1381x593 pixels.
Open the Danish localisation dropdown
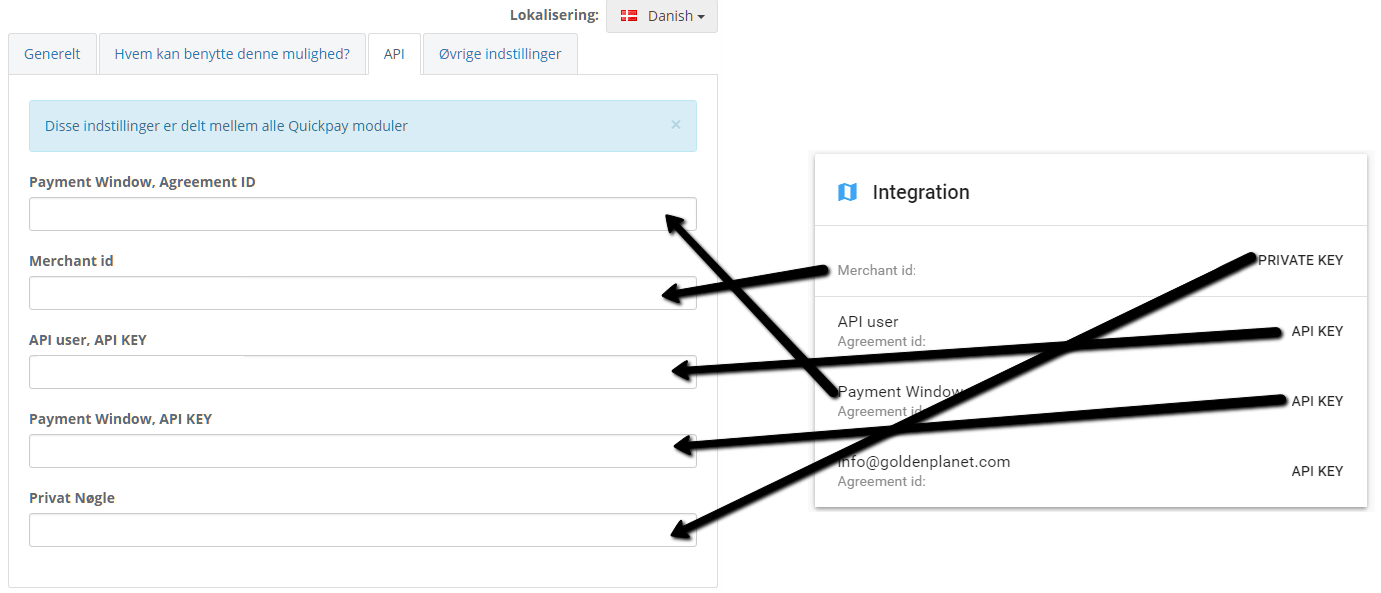(662, 16)
